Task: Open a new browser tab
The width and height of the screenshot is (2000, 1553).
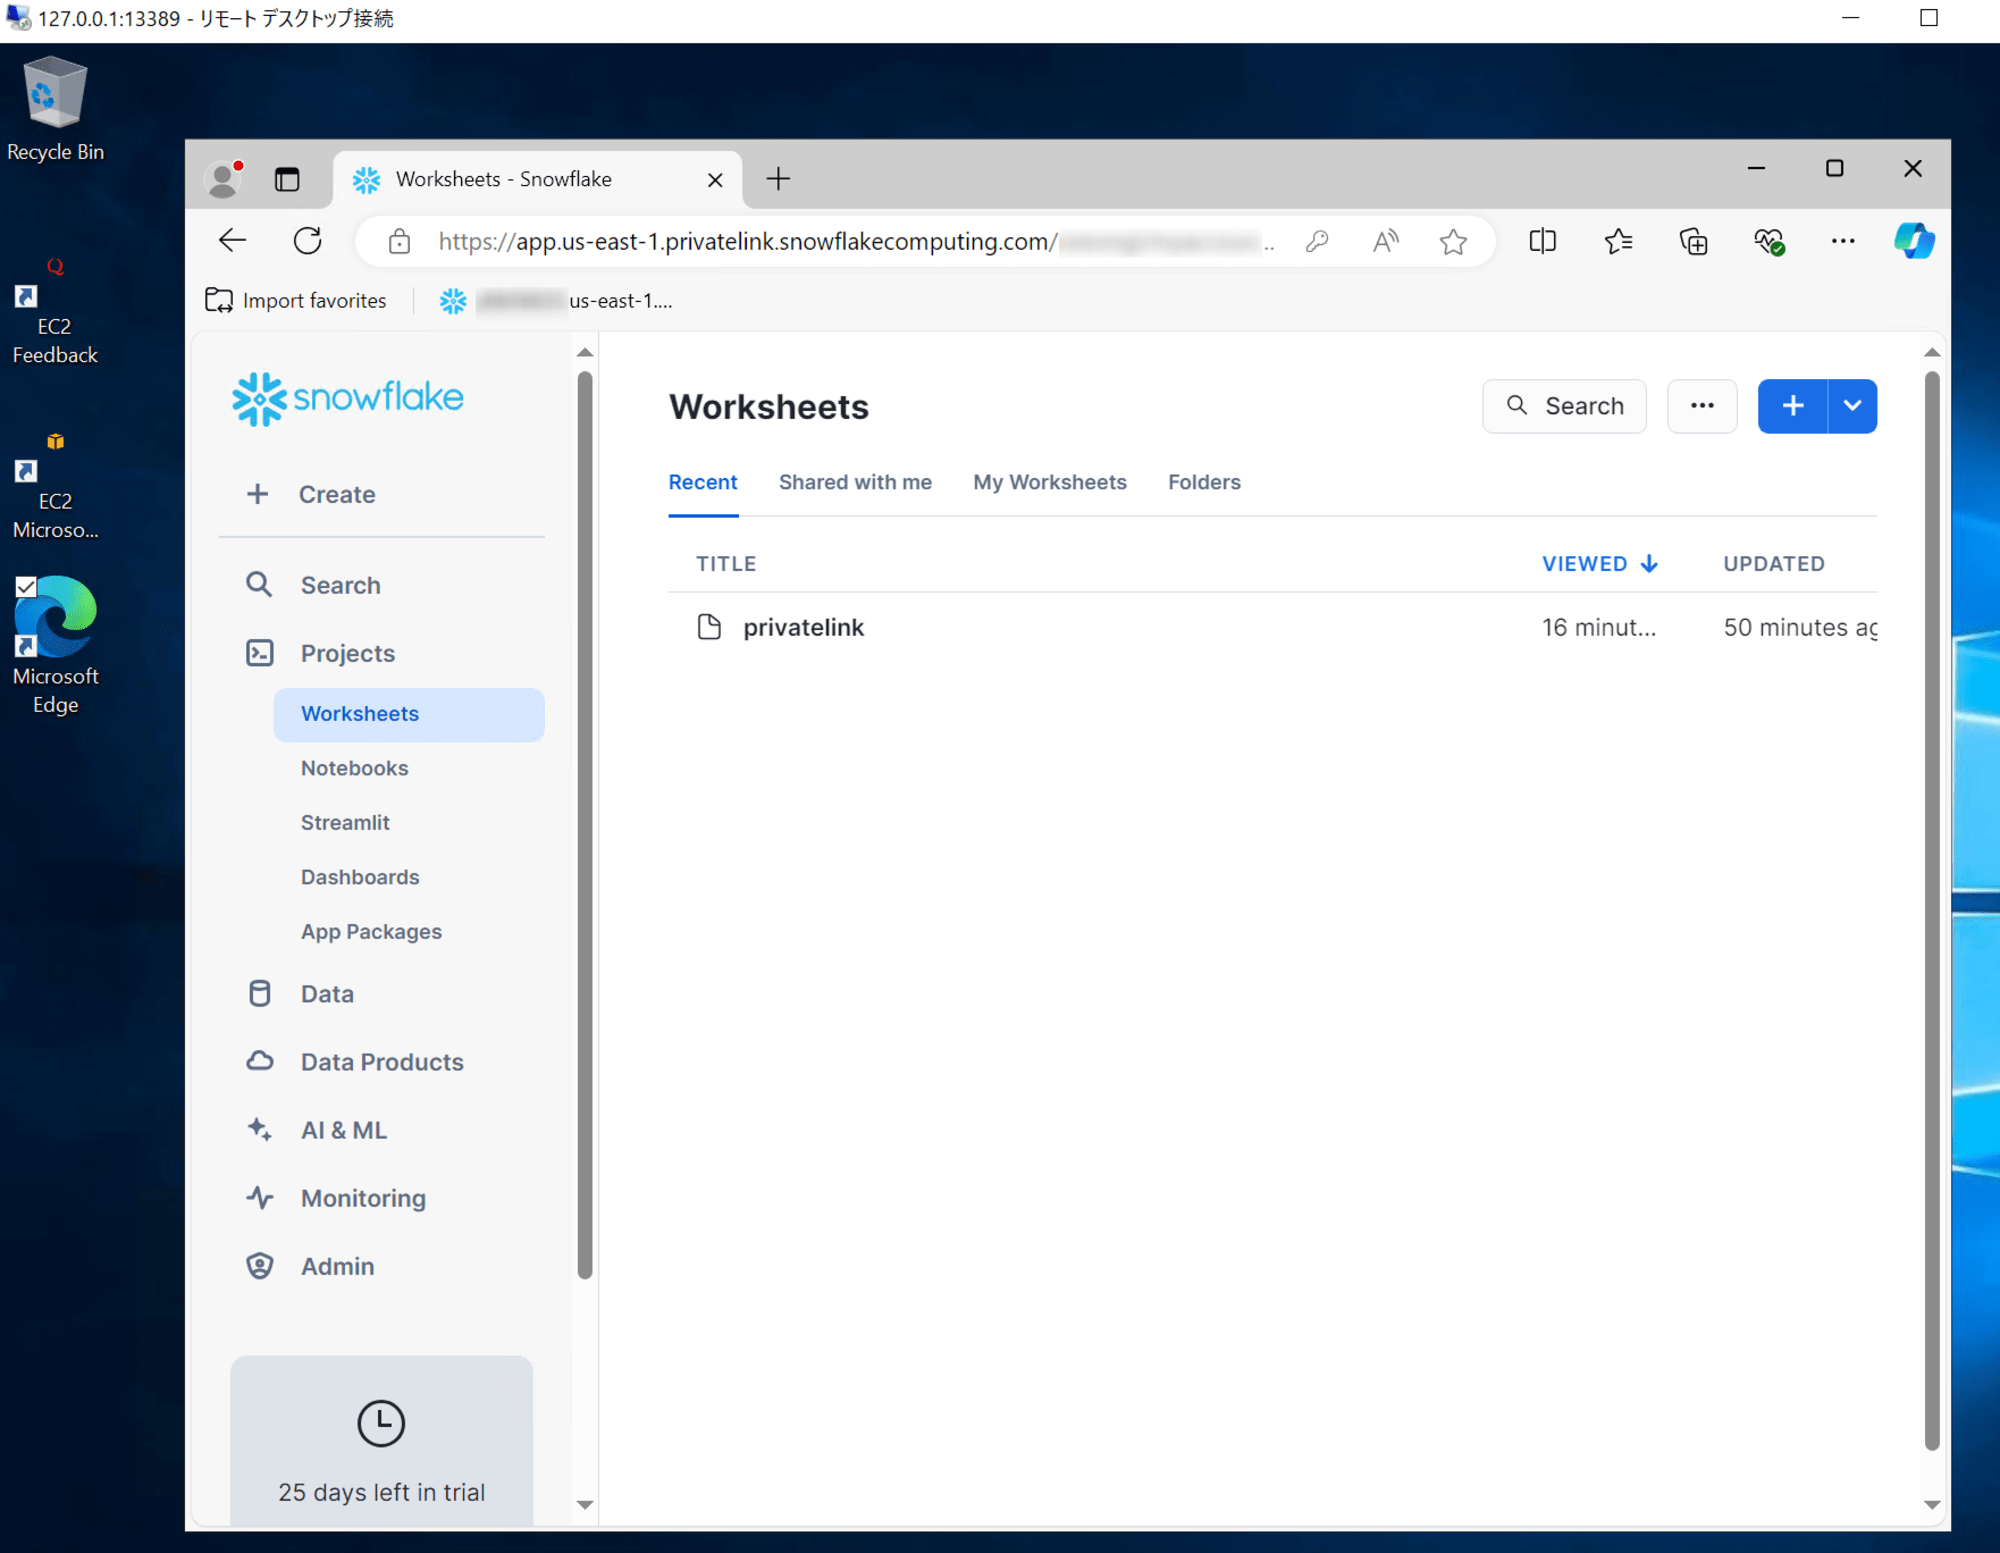Action: [x=778, y=179]
